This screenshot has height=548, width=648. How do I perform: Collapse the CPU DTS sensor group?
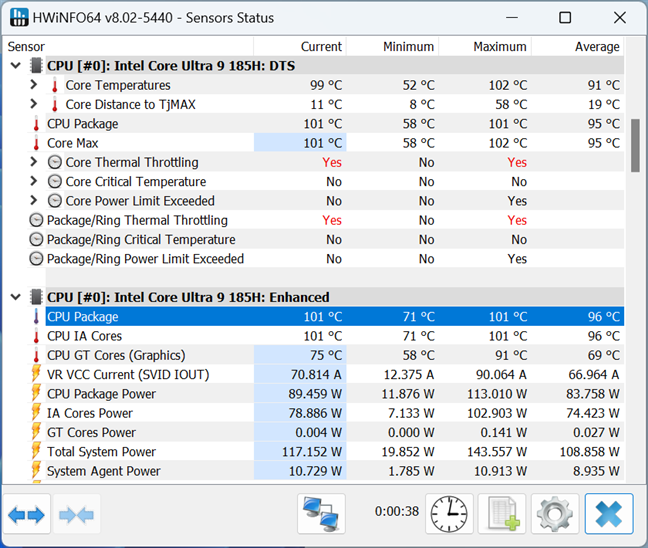coord(16,66)
